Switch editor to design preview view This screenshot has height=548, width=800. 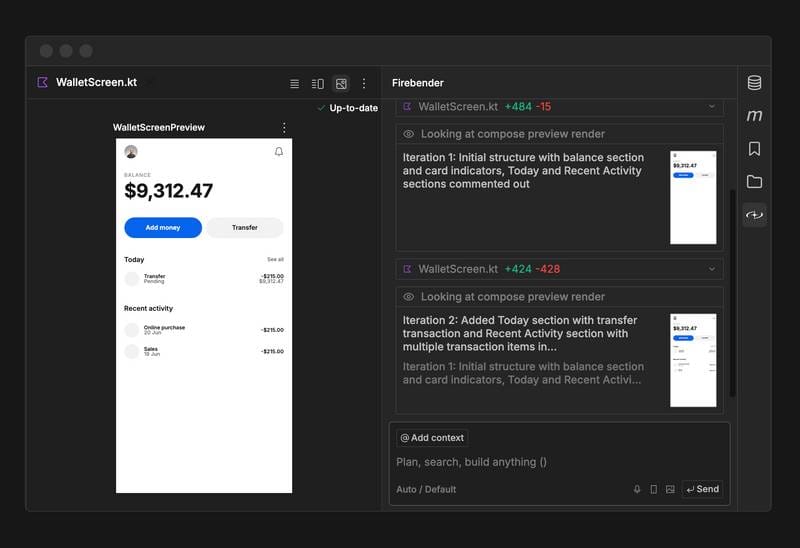point(341,84)
